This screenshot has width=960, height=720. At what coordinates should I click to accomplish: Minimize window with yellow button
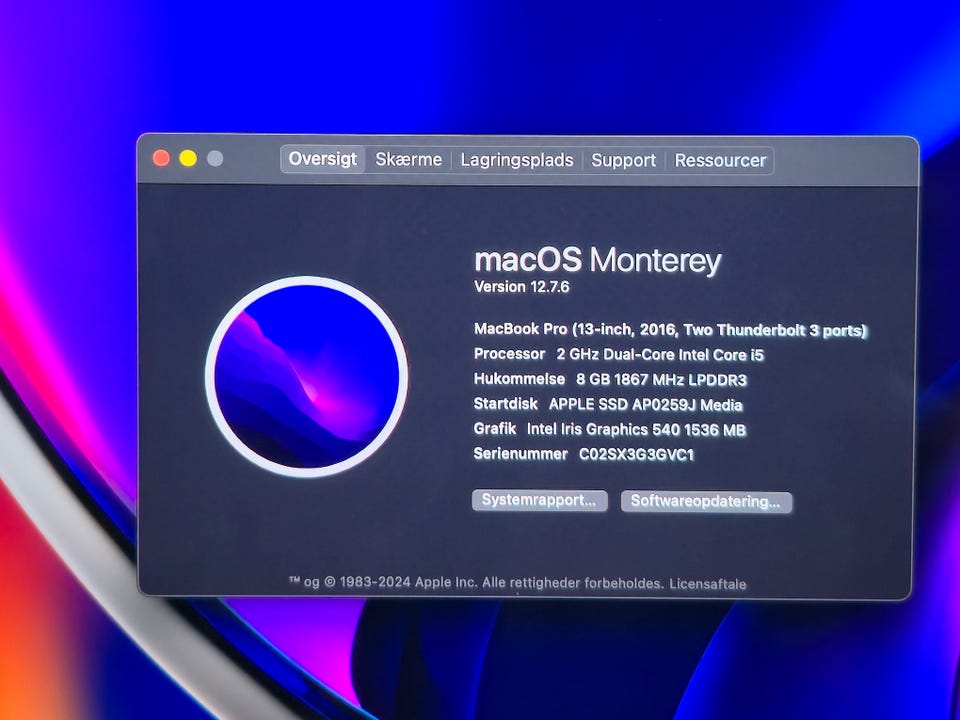188,159
